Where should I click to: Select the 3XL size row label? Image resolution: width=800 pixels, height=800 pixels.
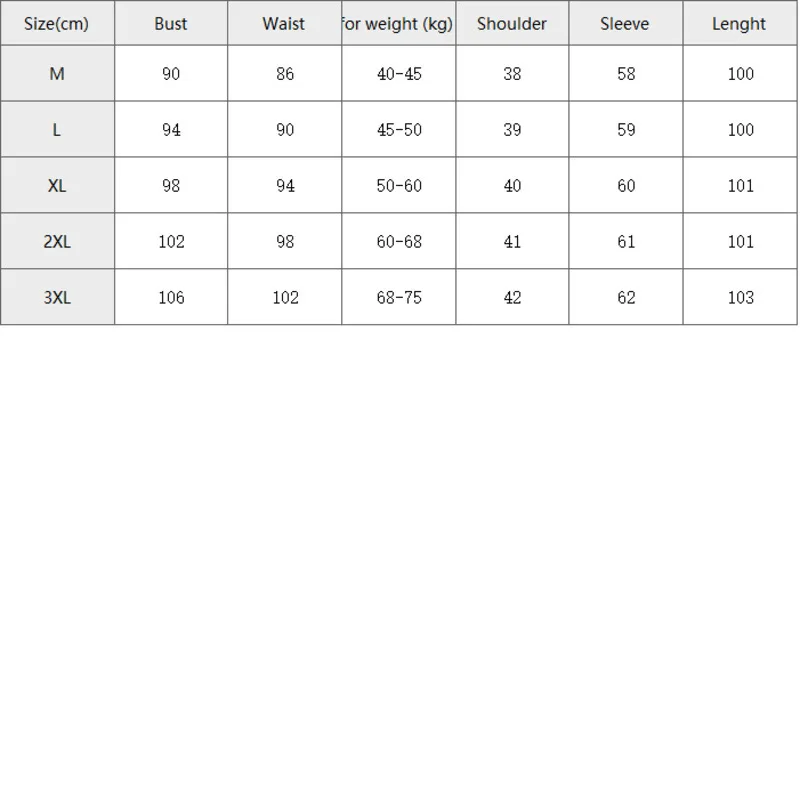[57, 298]
